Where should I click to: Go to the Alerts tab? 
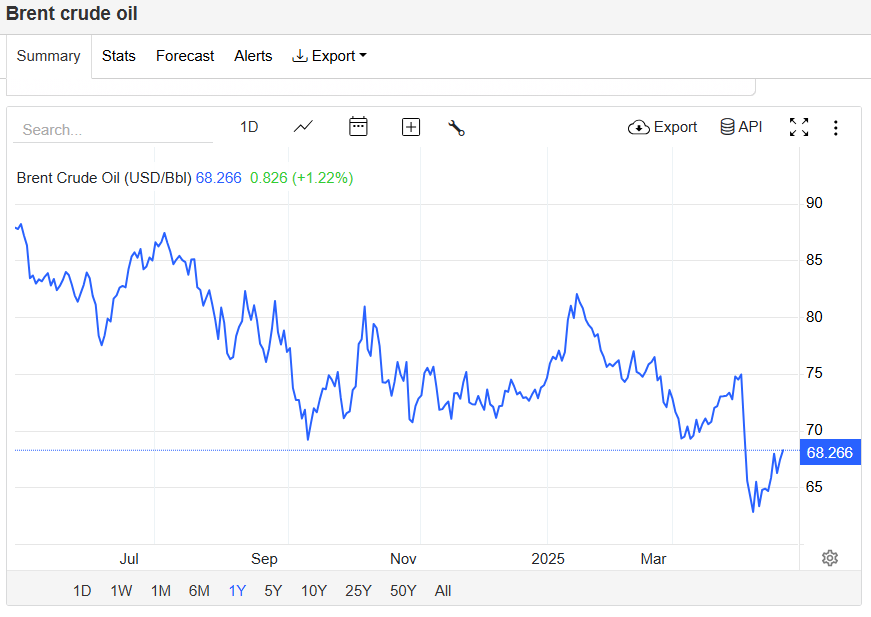(x=253, y=56)
